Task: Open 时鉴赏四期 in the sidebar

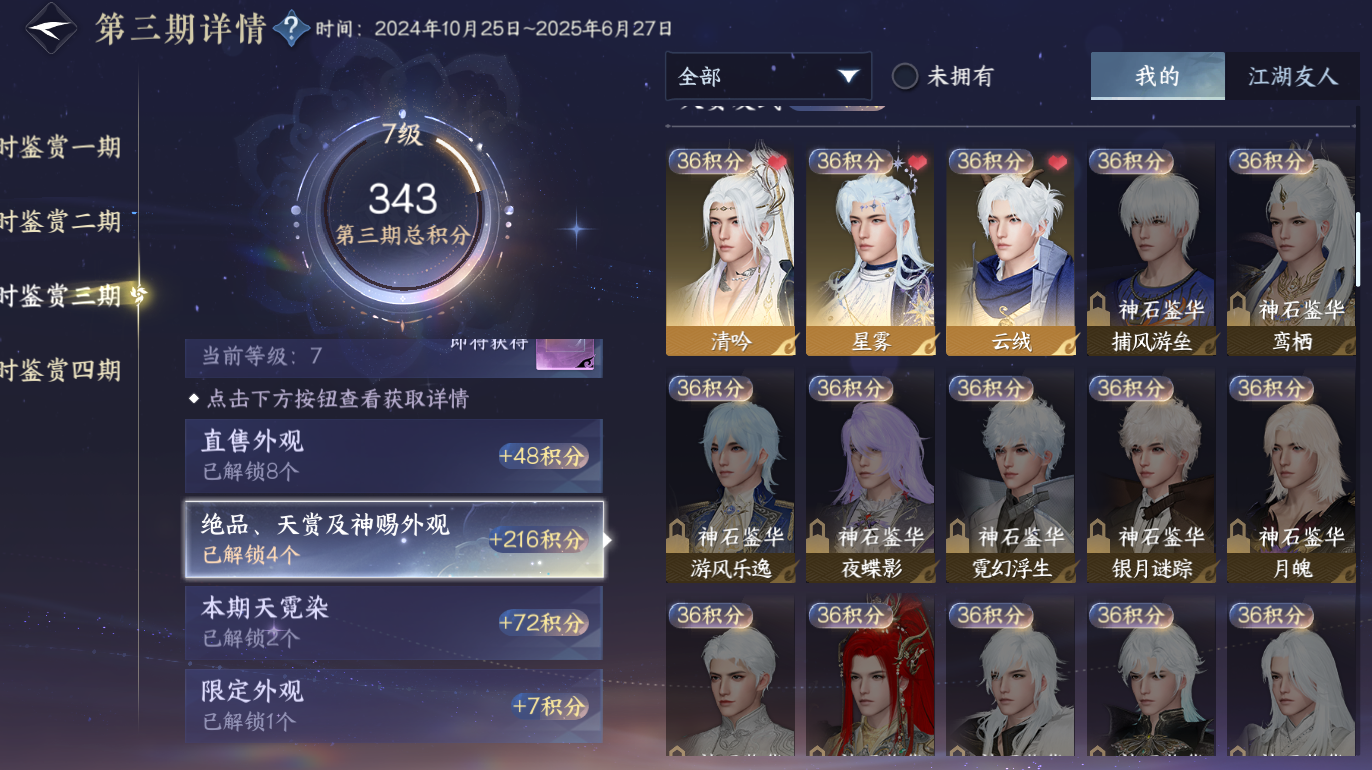Action: tap(60, 371)
